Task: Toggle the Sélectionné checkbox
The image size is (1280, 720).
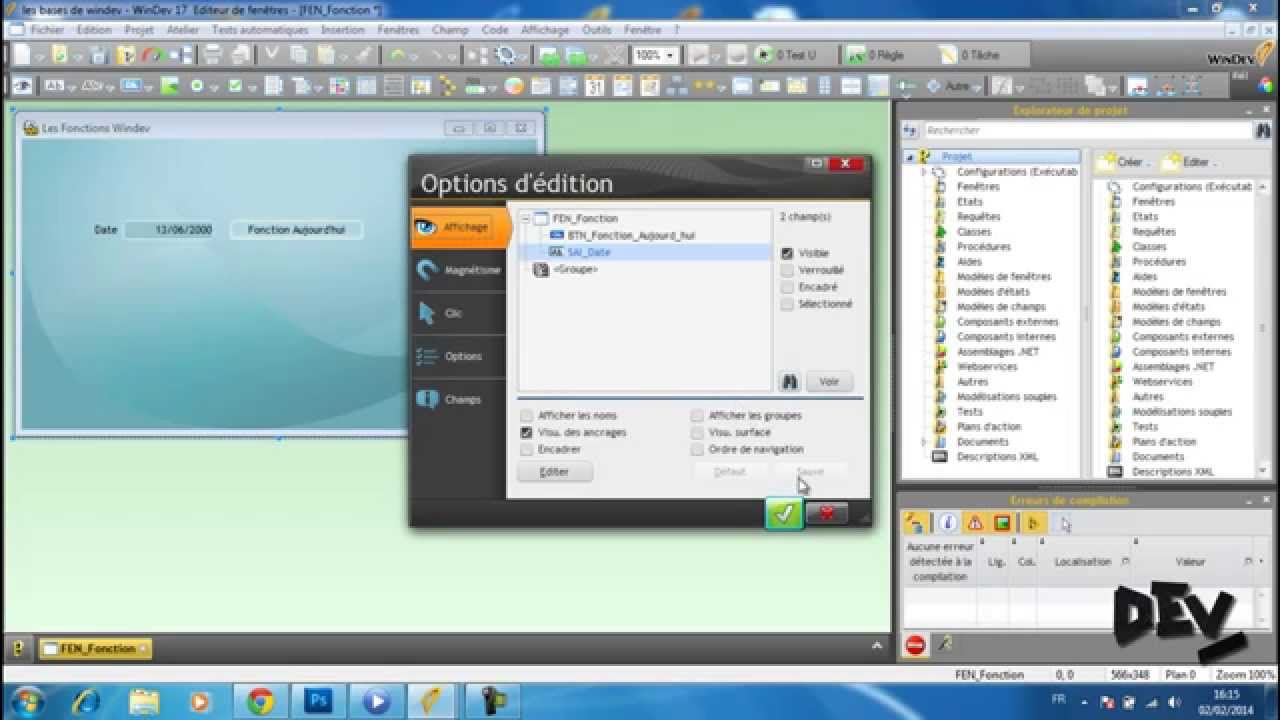Action: [x=787, y=304]
